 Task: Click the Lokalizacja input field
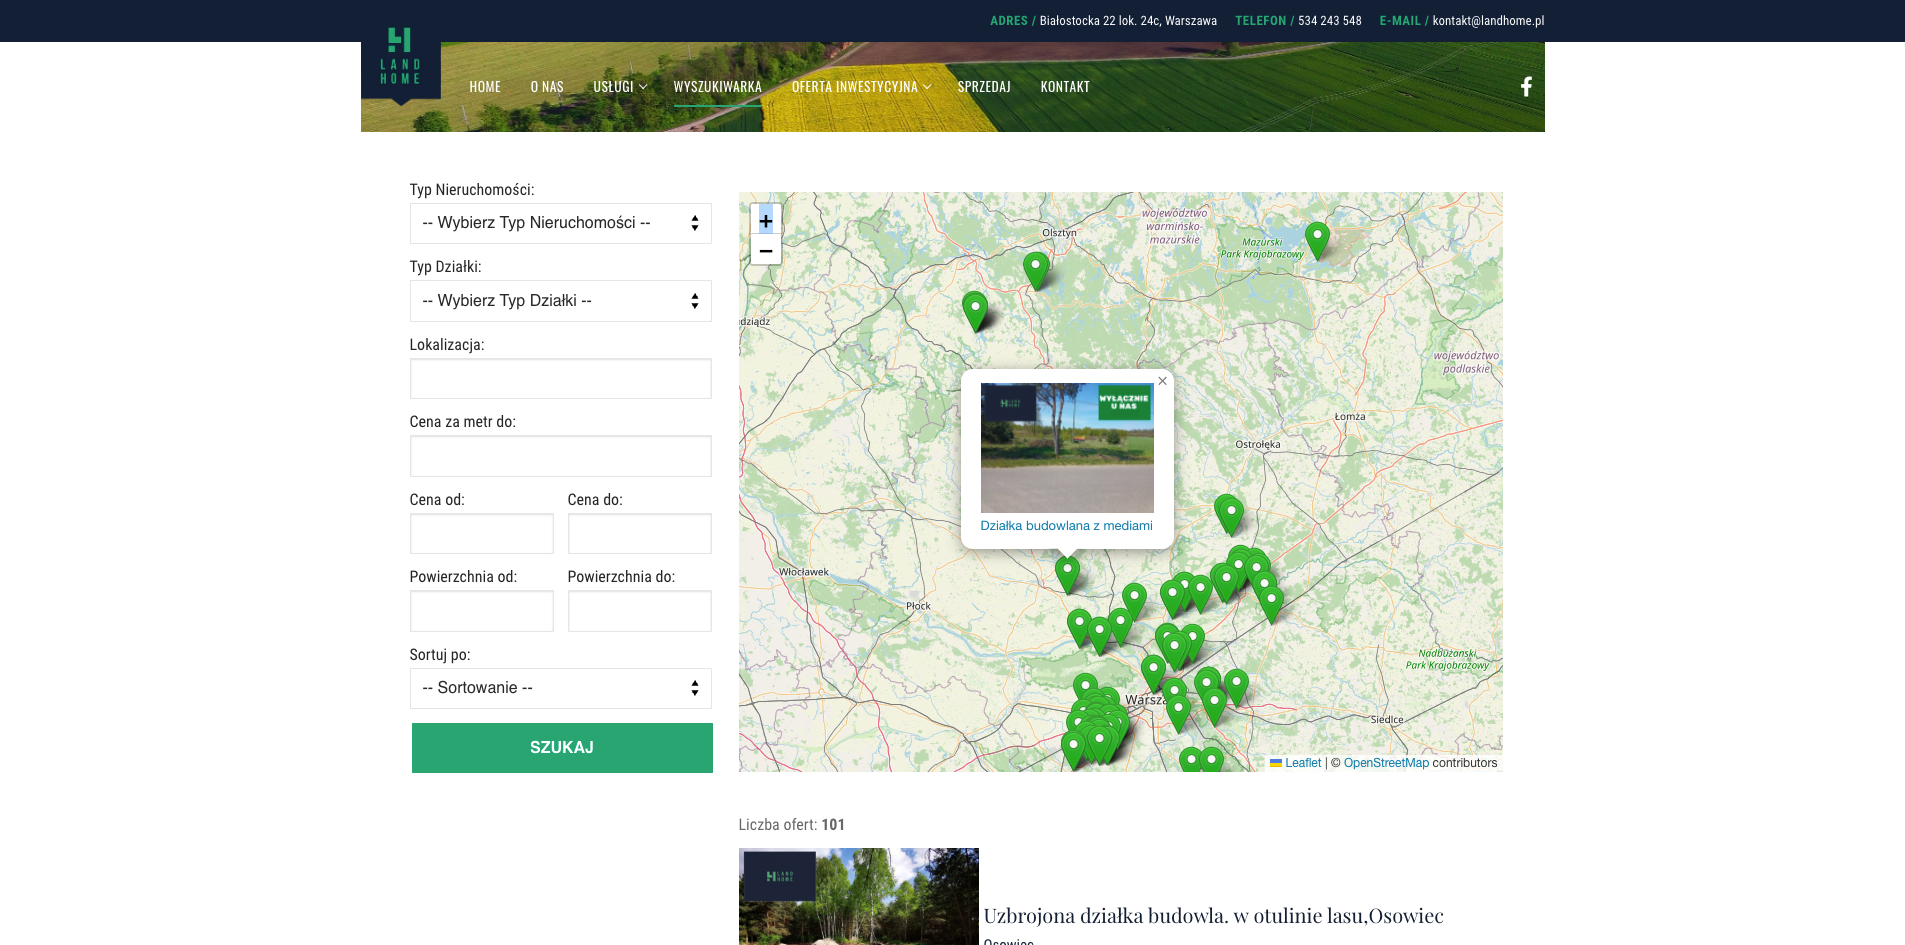[x=560, y=379]
